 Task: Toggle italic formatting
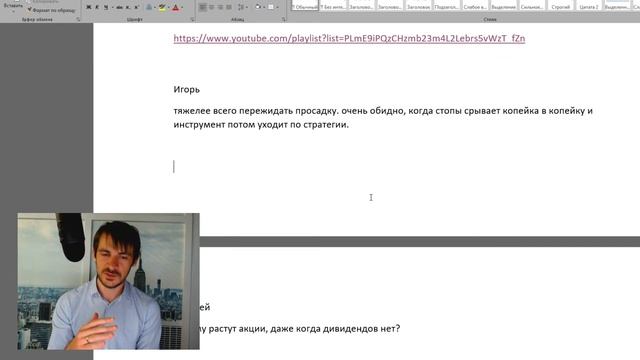tap(97, 7)
